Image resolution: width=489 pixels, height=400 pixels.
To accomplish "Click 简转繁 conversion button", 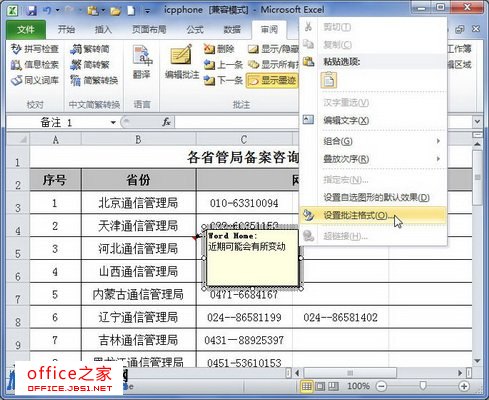I will coord(90,64).
